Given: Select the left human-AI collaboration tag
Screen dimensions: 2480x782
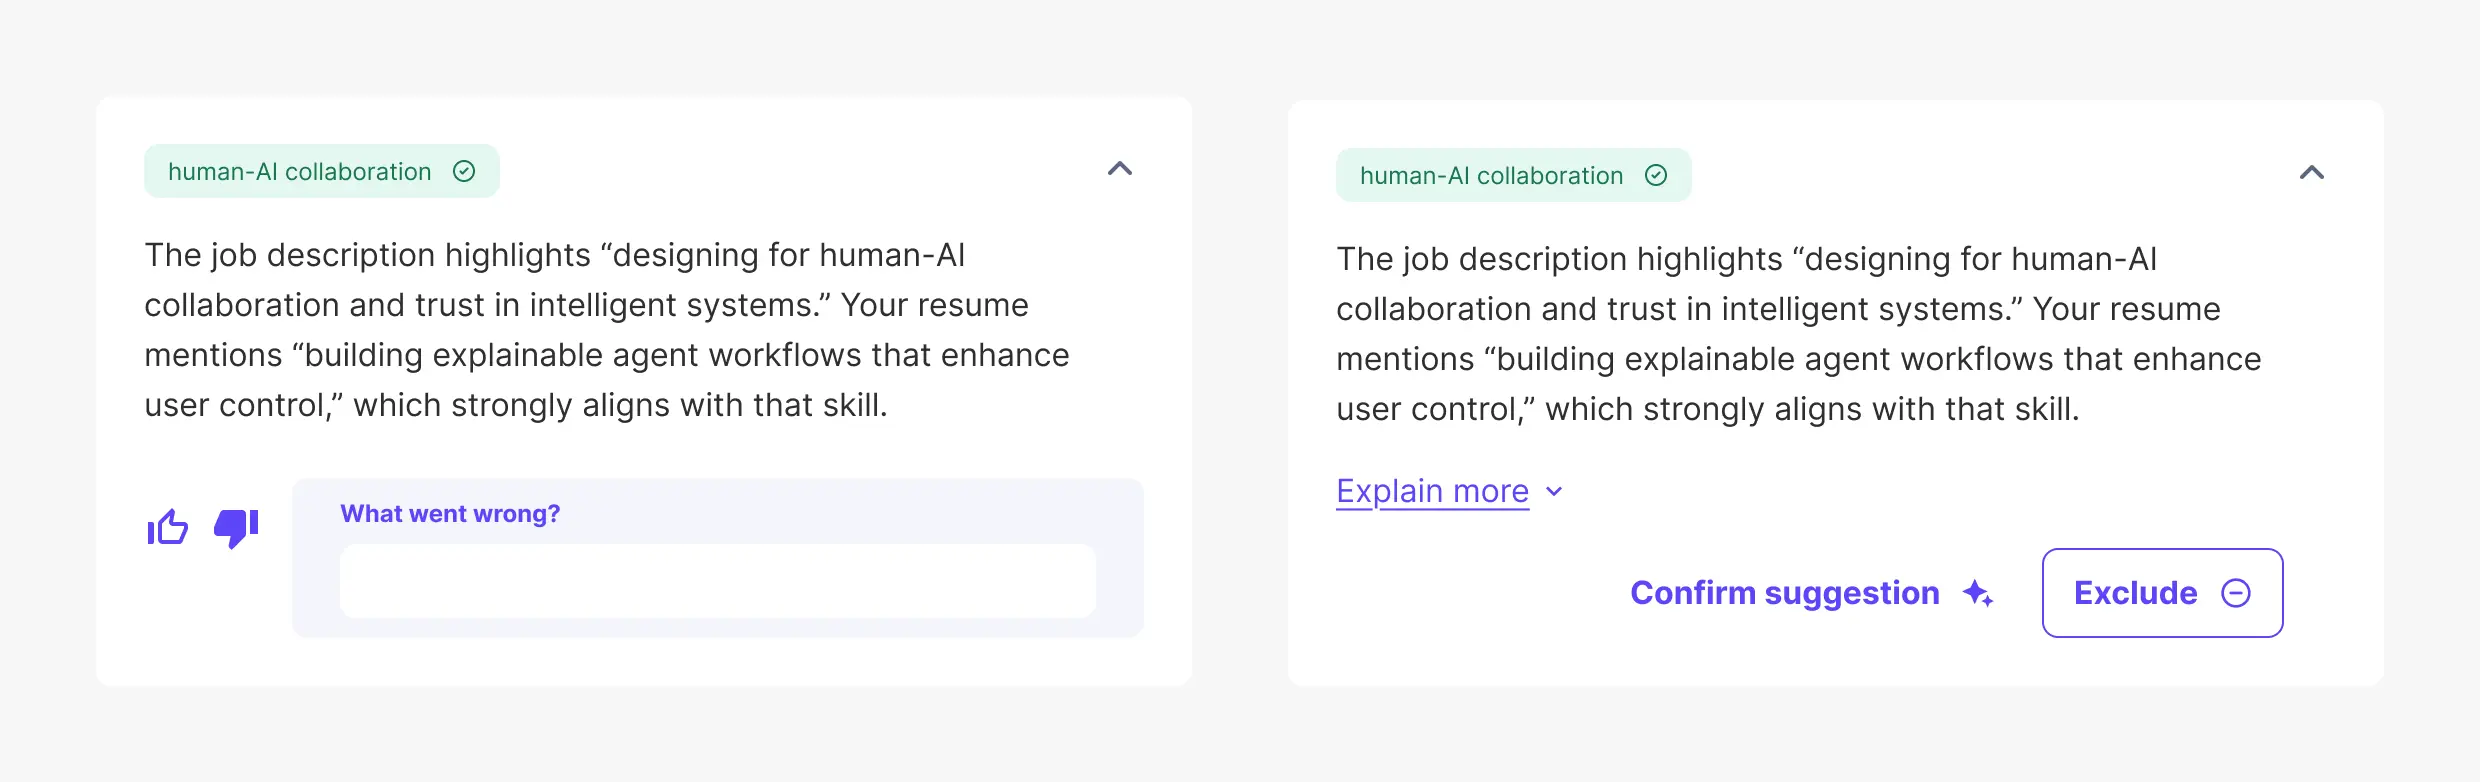Looking at the screenshot, I should pos(299,172).
